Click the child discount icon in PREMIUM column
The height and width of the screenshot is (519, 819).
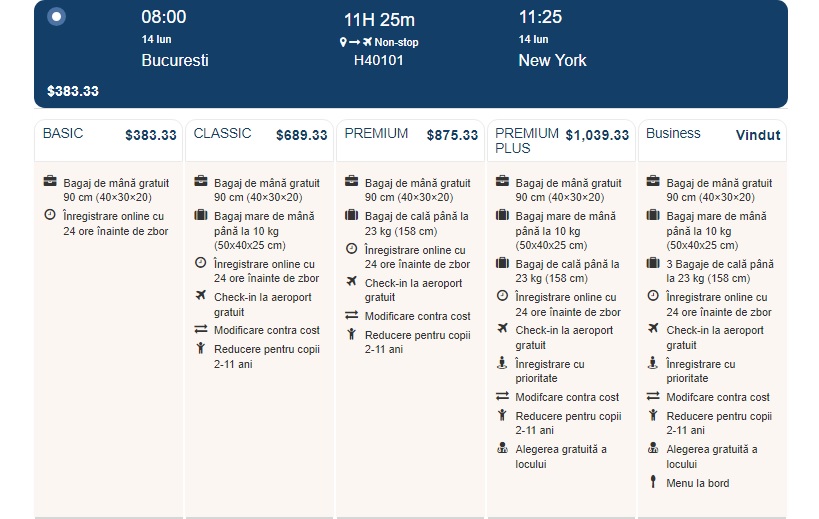coord(352,334)
